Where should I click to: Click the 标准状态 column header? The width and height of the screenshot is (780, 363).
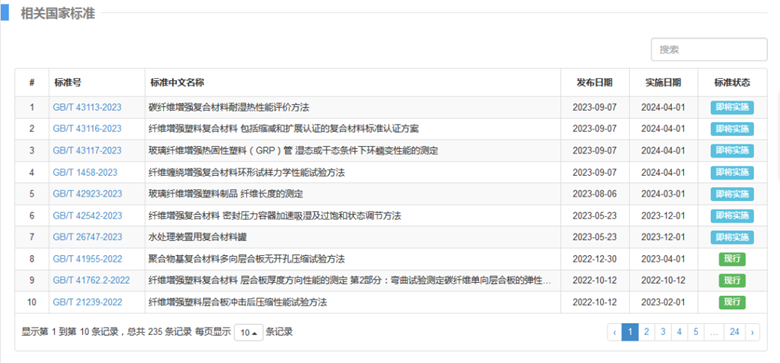(x=732, y=83)
